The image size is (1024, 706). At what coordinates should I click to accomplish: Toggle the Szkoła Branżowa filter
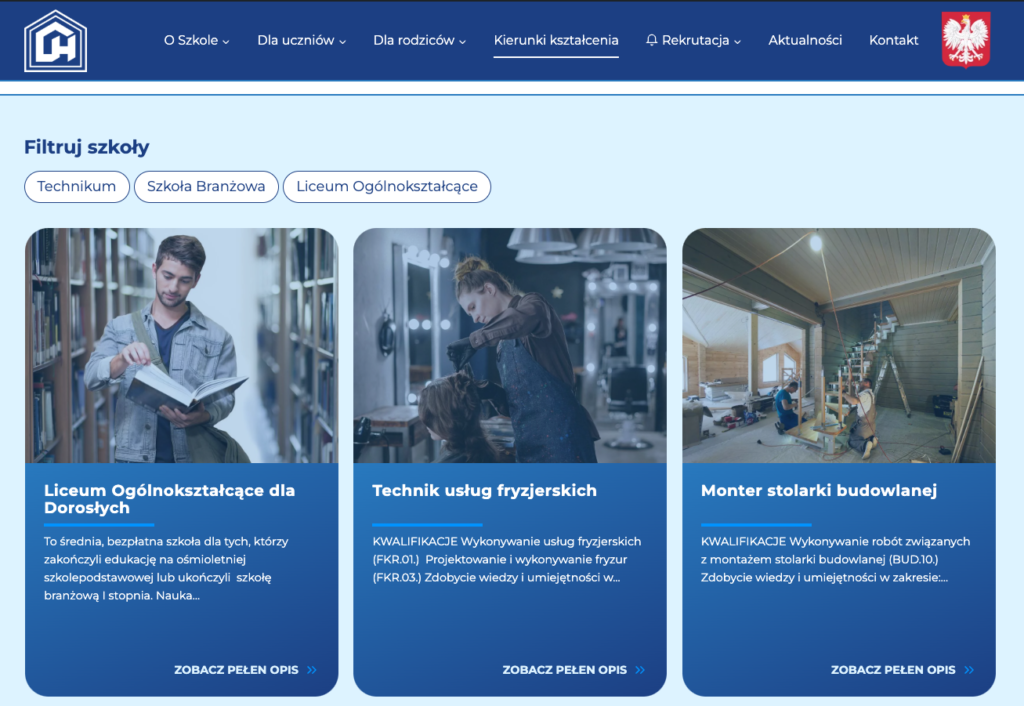click(x=206, y=187)
